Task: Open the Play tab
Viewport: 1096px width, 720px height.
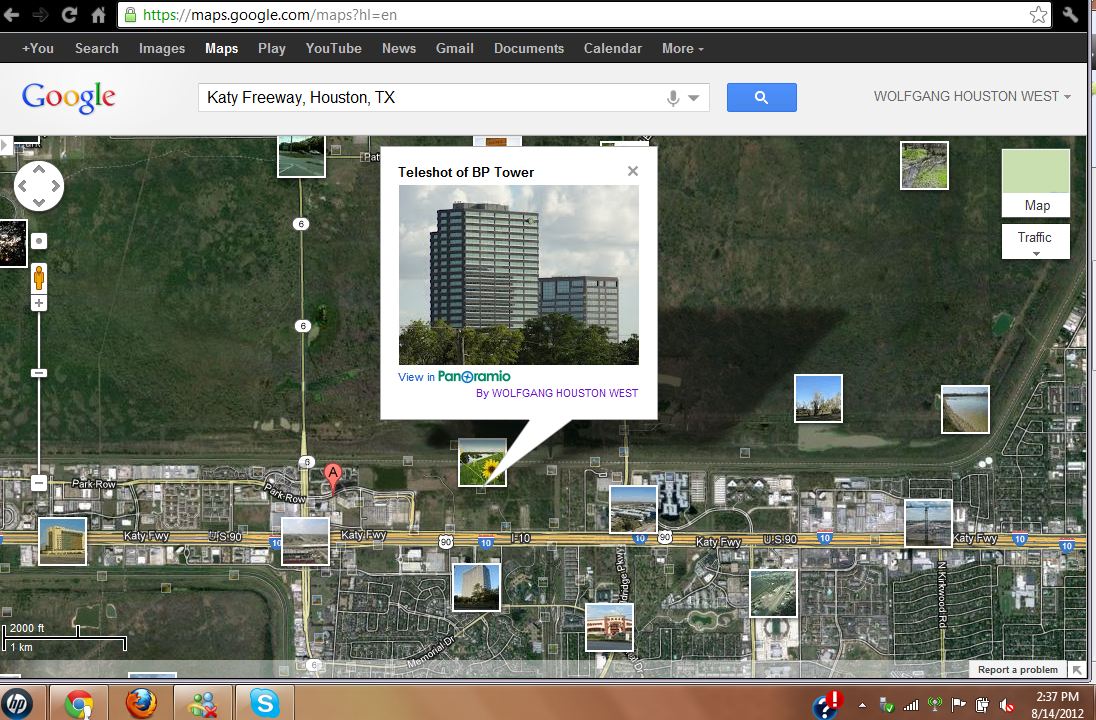Action: coord(271,48)
